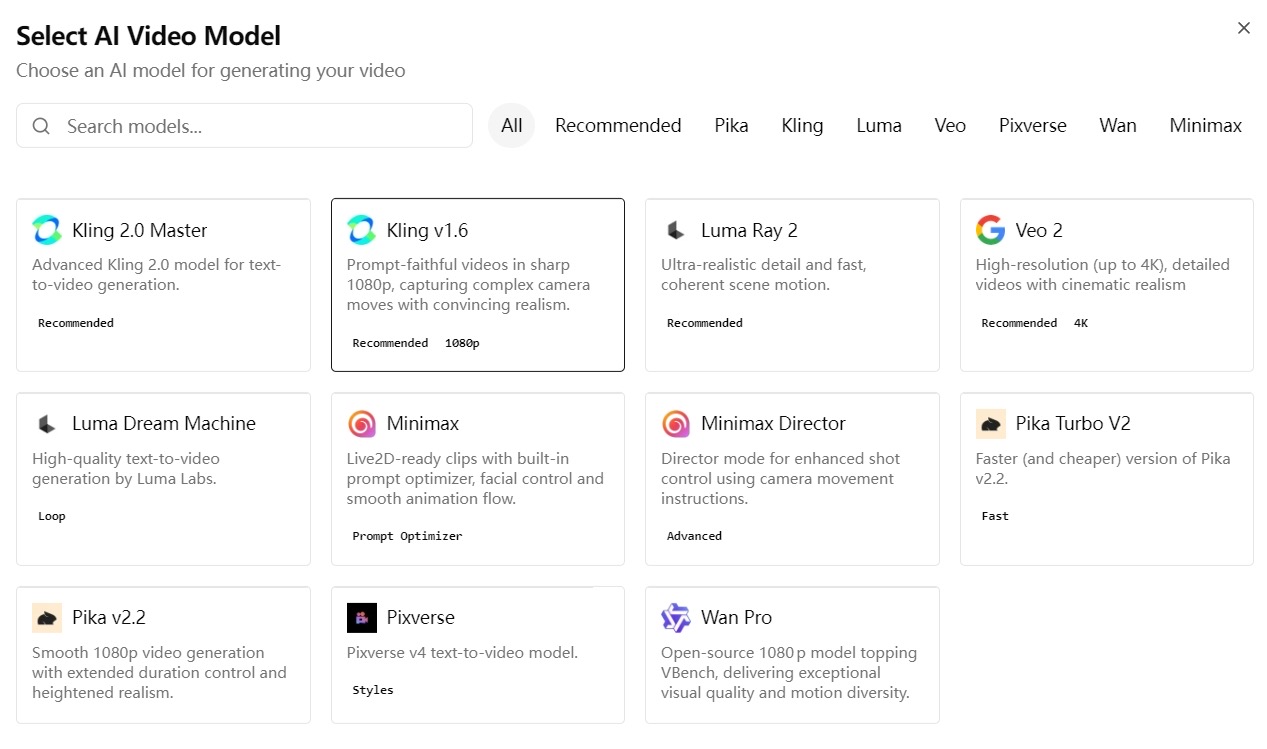Pick the Pika v2.2 model title
This screenshot has width=1267, height=749.
[x=109, y=617]
